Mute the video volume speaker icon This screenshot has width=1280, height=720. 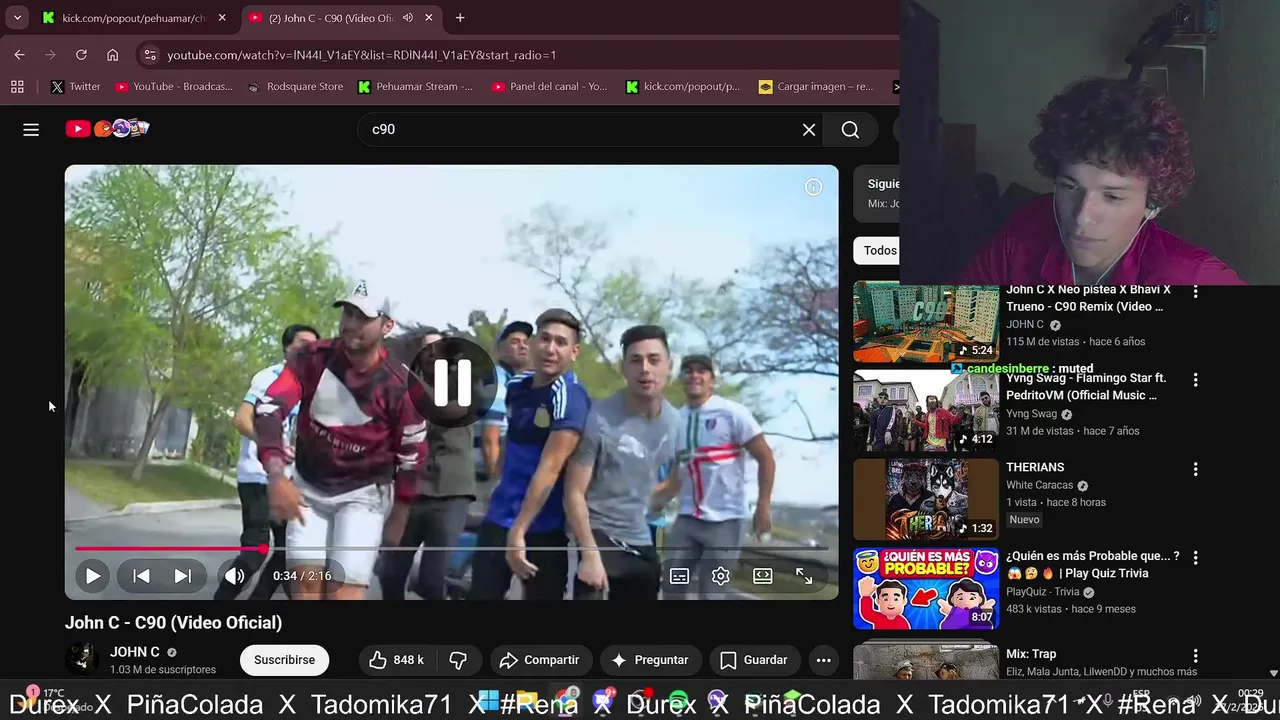(x=234, y=576)
